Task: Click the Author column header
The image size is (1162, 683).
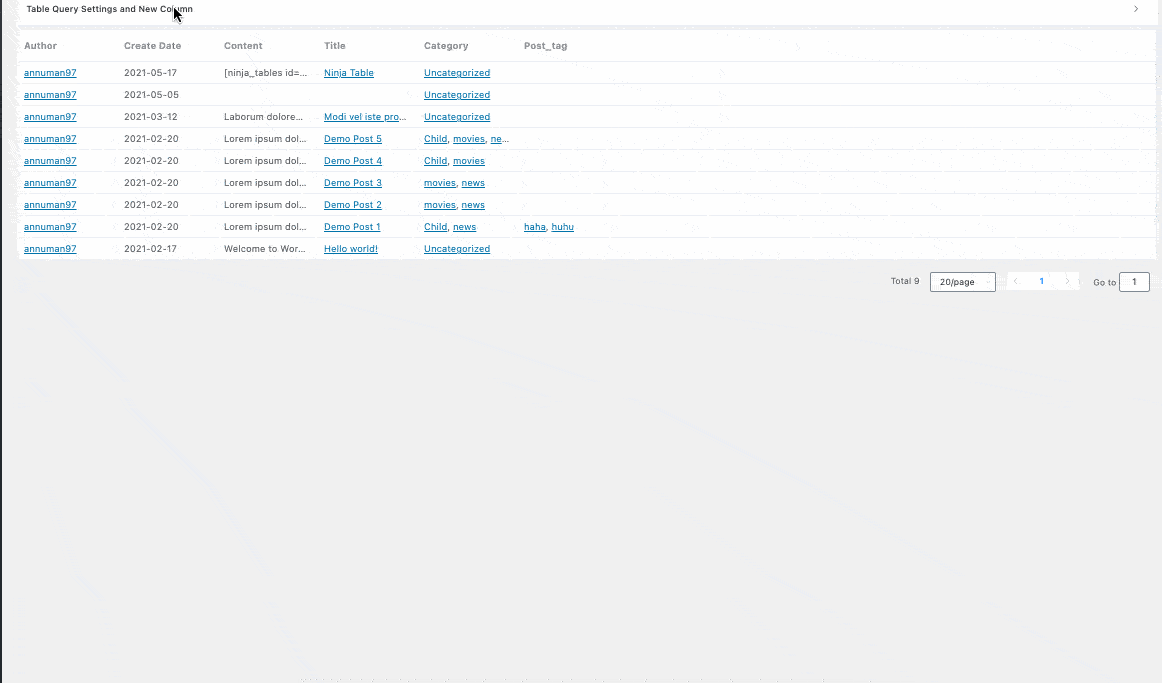Action: [40, 46]
